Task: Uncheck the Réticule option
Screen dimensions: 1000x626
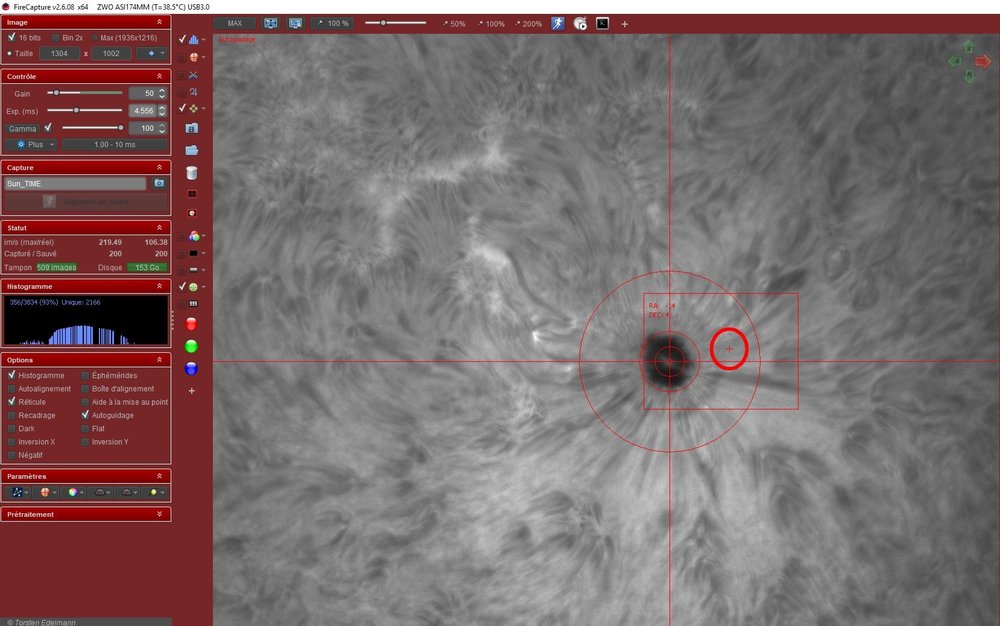Action: 11,402
